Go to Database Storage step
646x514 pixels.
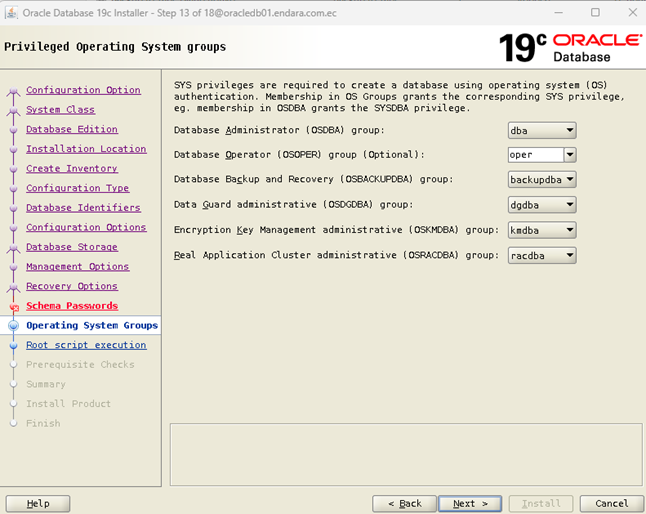point(72,247)
